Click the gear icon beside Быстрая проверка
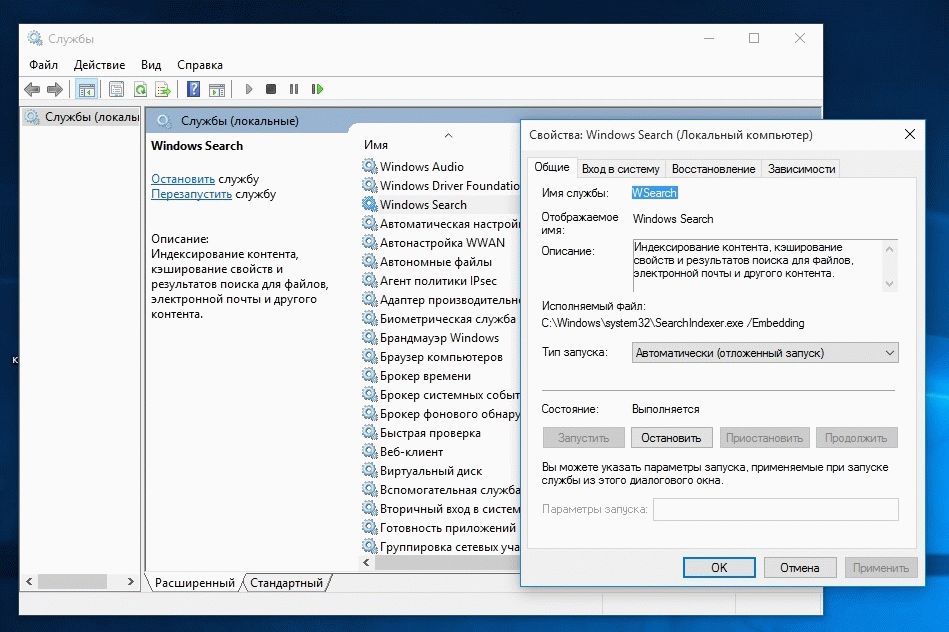Screen dimensions: 949x632 [369, 432]
